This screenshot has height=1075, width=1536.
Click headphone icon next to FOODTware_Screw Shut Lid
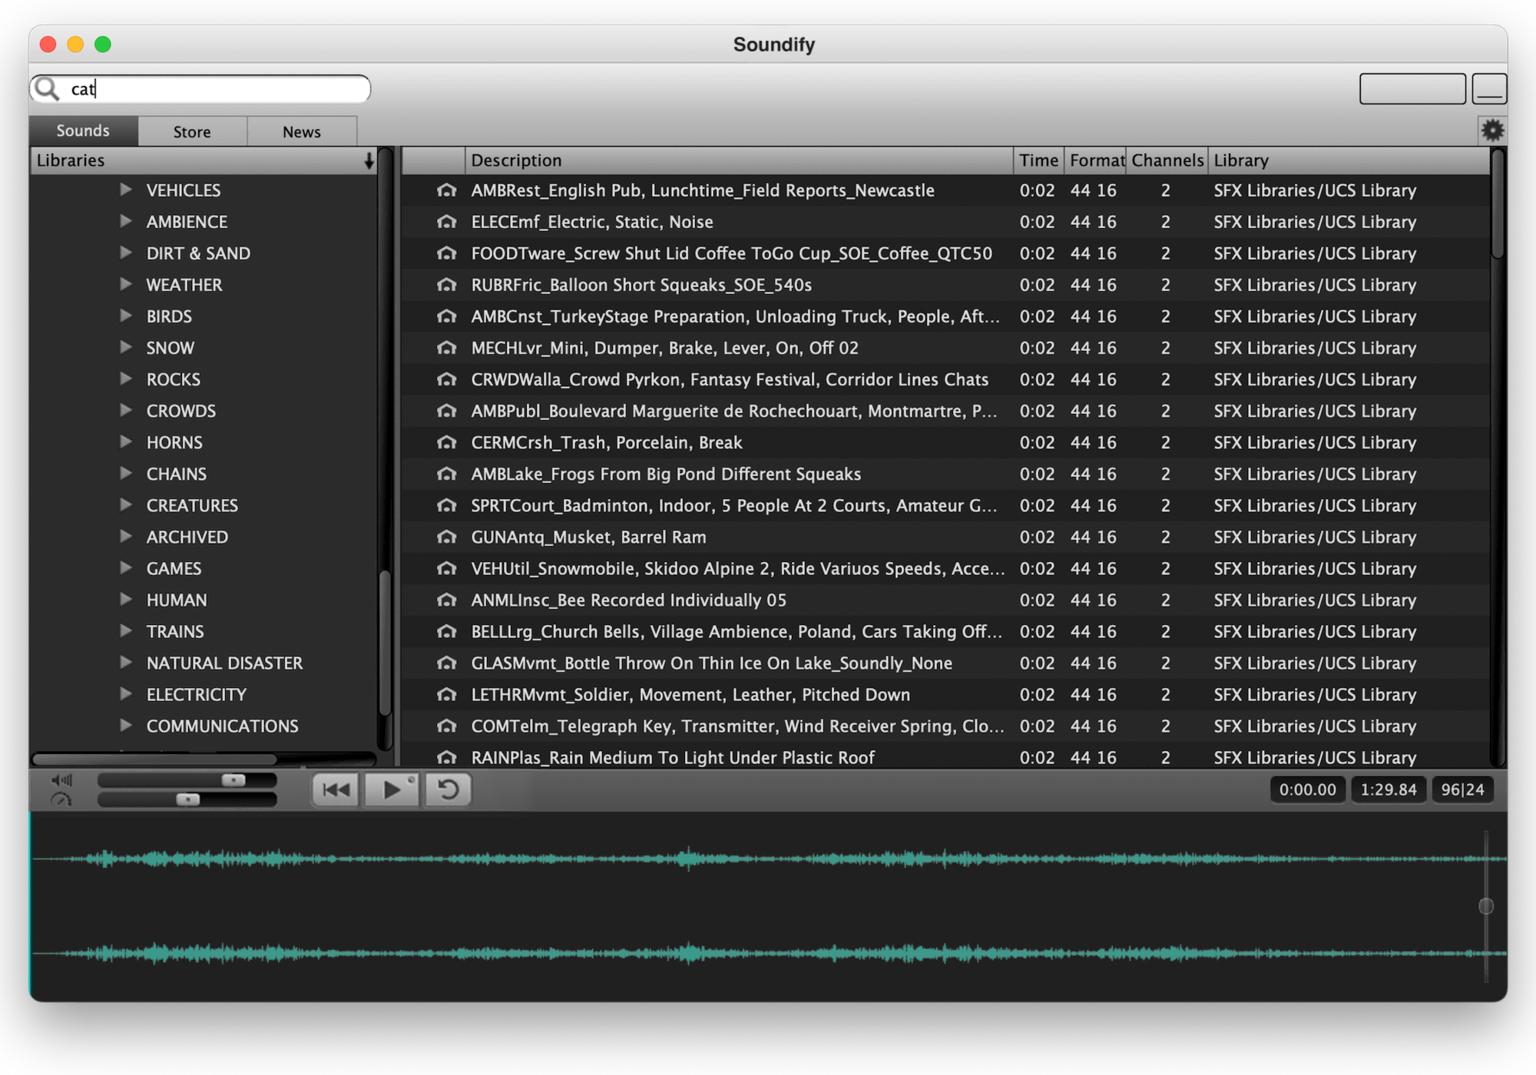pos(446,253)
